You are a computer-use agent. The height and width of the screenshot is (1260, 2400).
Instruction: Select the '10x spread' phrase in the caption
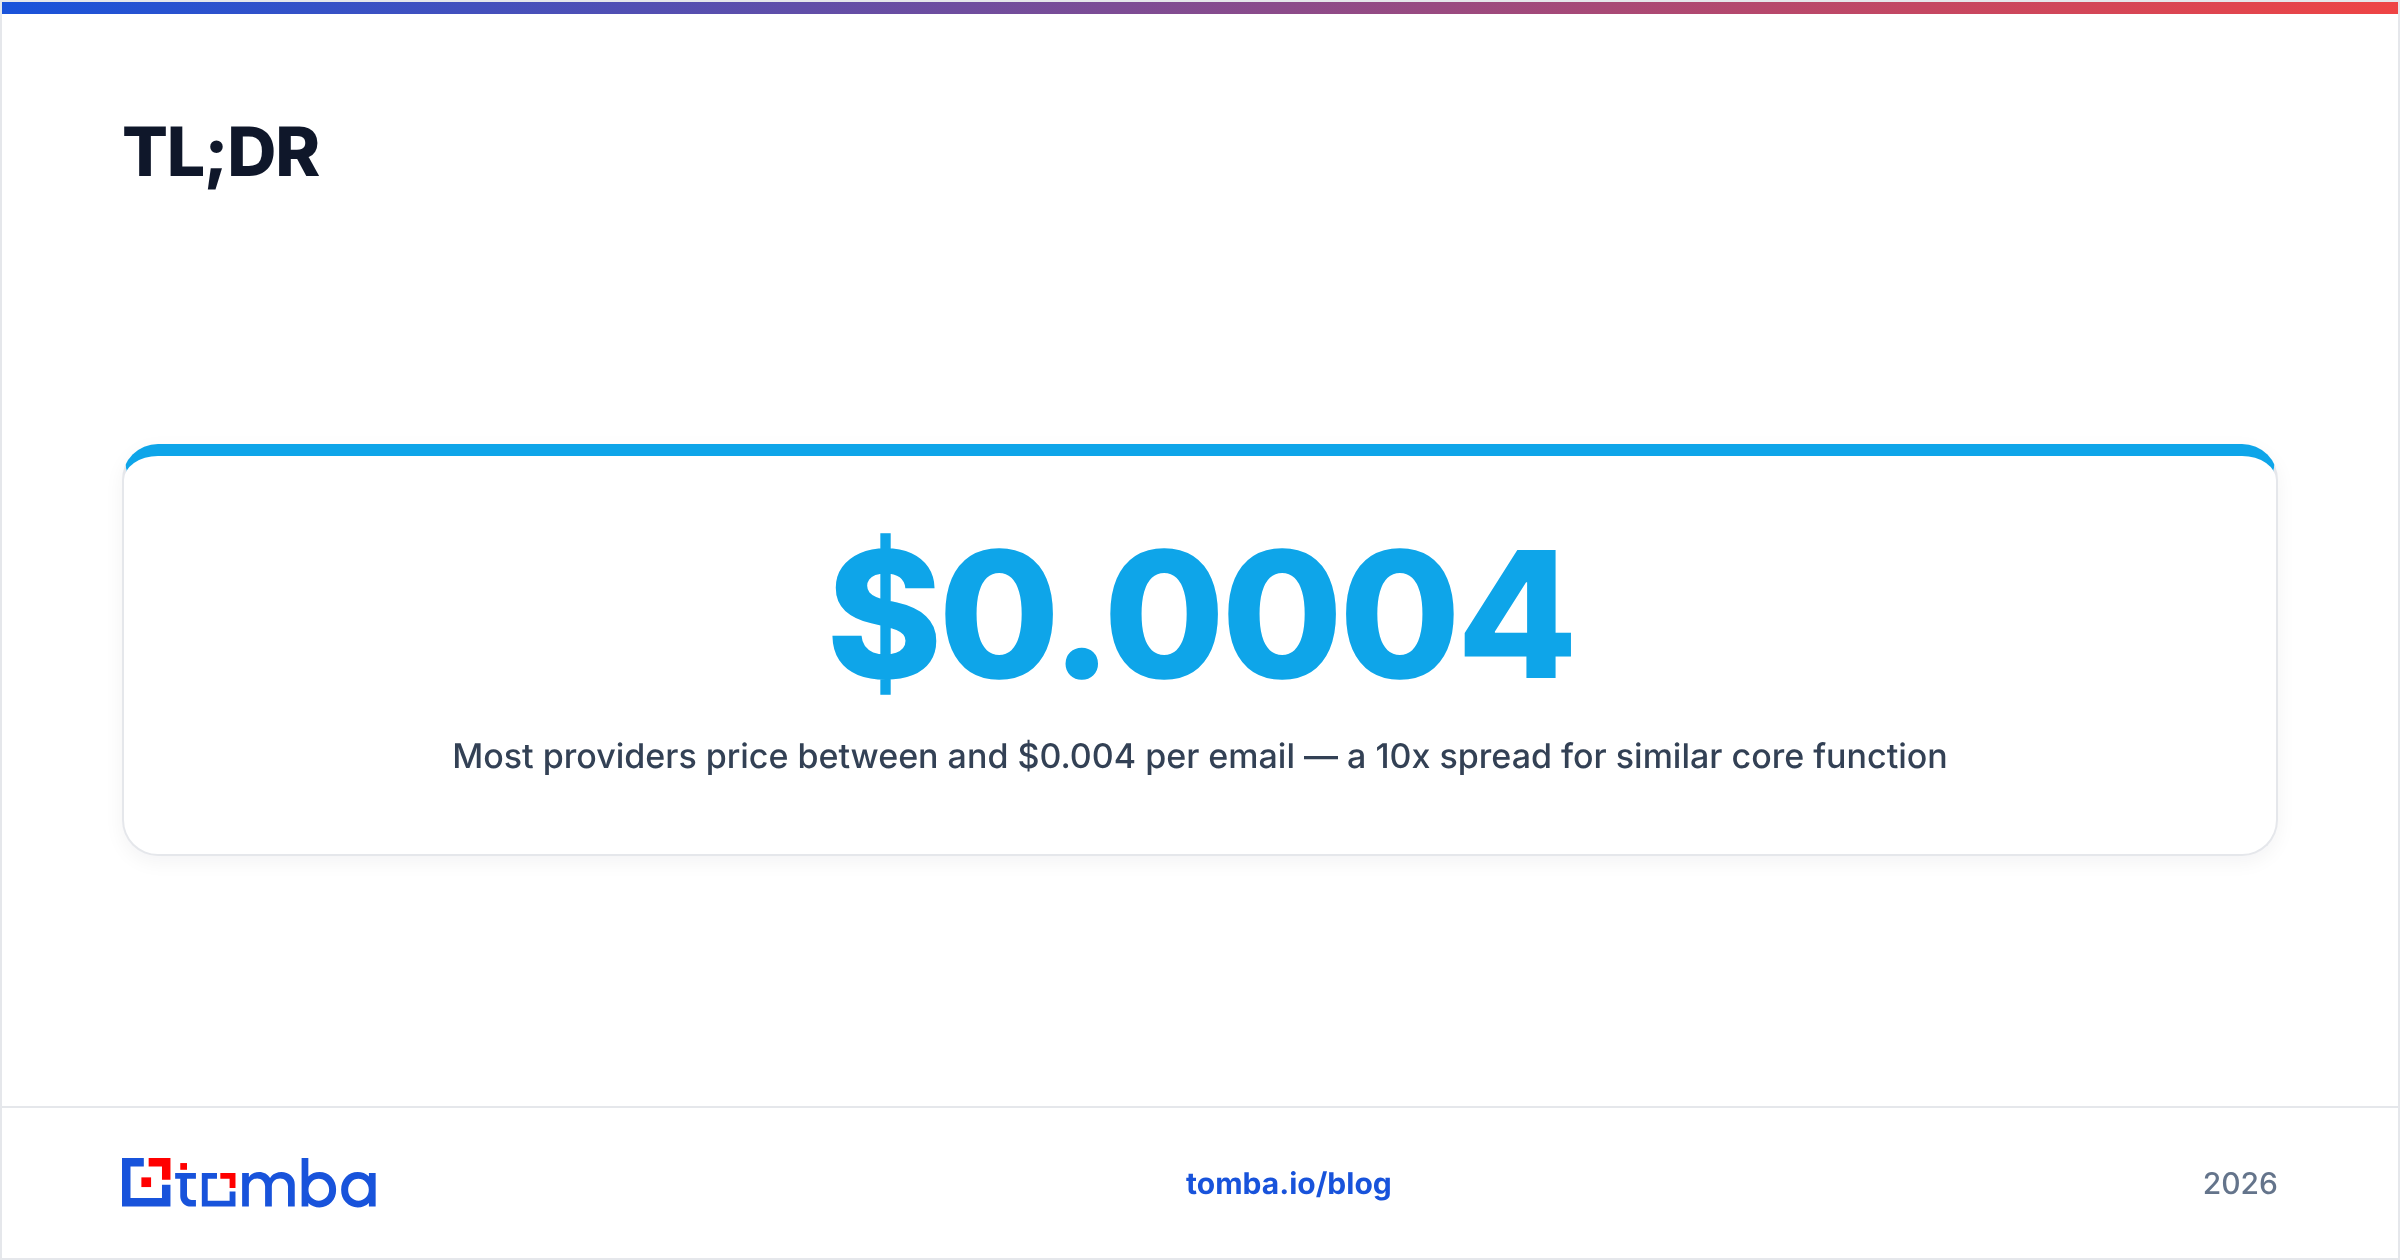[1463, 757]
